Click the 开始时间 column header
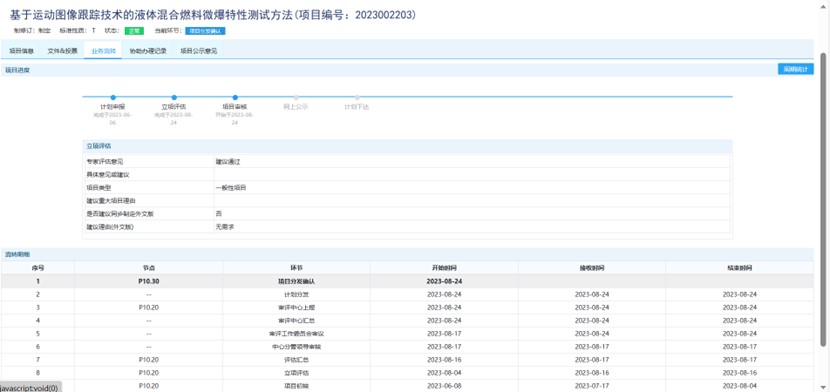830x392 pixels. tap(444, 268)
